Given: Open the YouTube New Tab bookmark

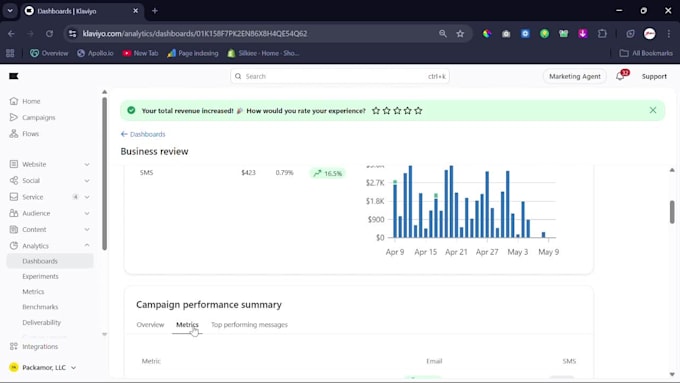Looking at the screenshot, I should [140, 53].
